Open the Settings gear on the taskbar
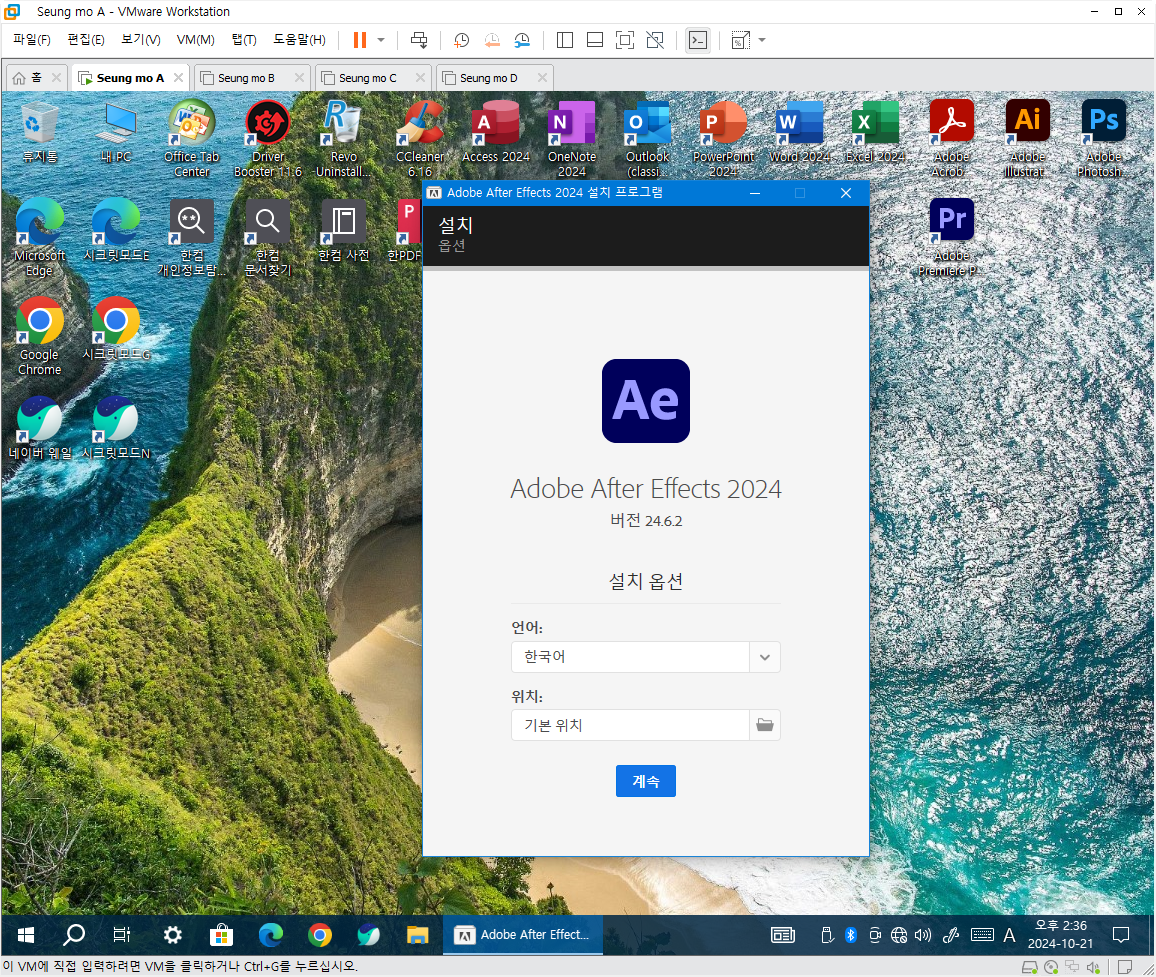The height and width of the screenshot is (977, 1156). pyautogui.click(x=173, y=935)
